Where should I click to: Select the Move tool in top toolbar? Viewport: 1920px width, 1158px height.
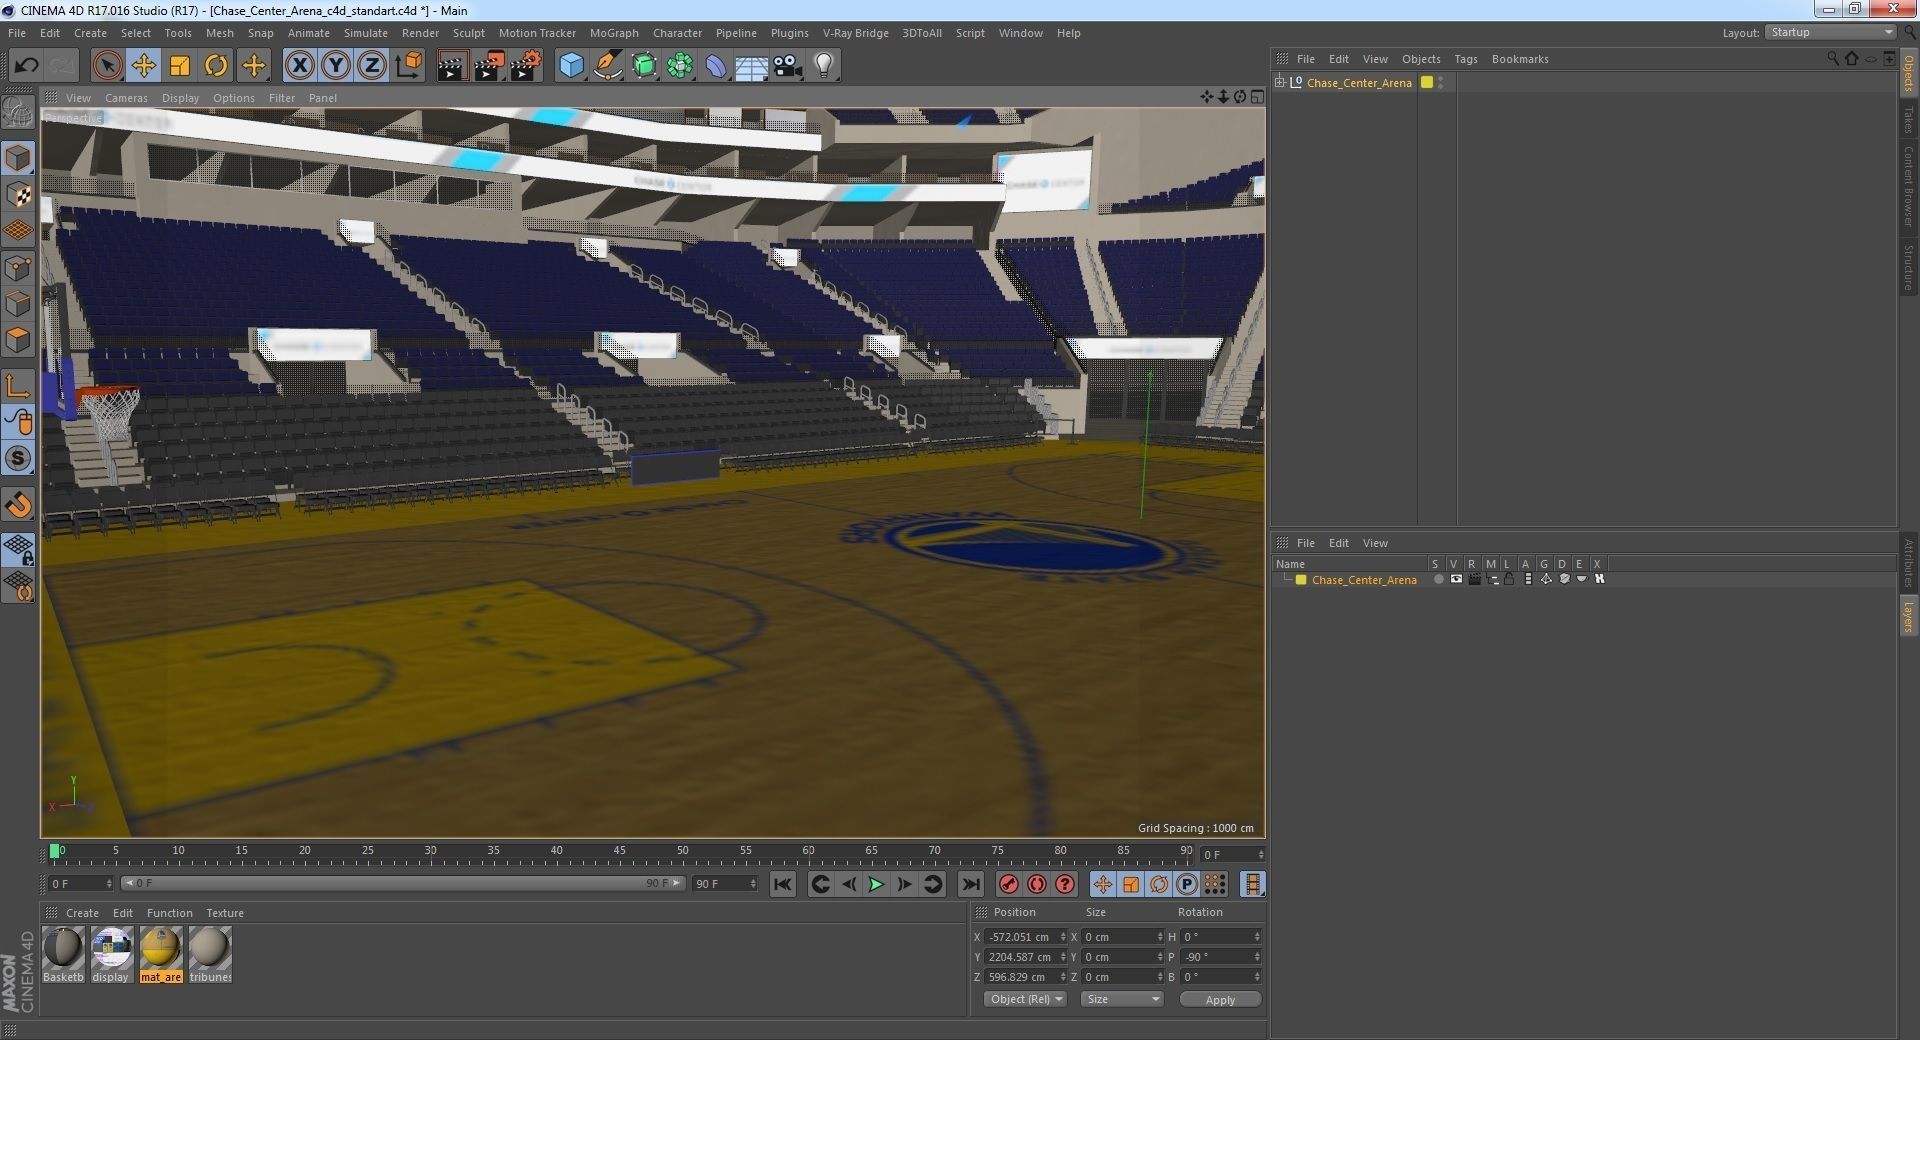143,66
